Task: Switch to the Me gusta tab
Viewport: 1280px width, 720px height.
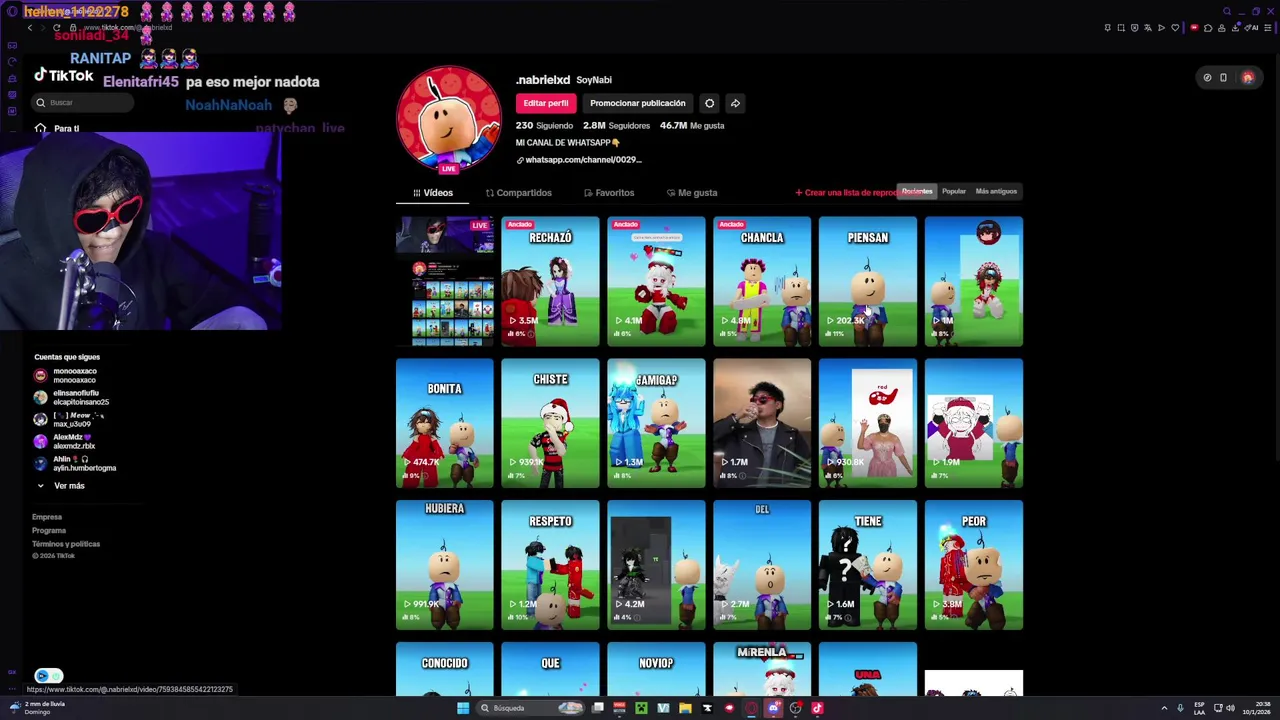Action: tap(692, 193)
